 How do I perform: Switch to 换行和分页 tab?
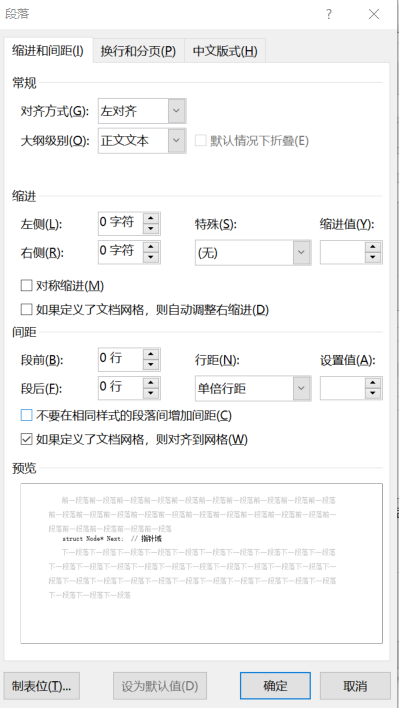click(x=138, y=51)
